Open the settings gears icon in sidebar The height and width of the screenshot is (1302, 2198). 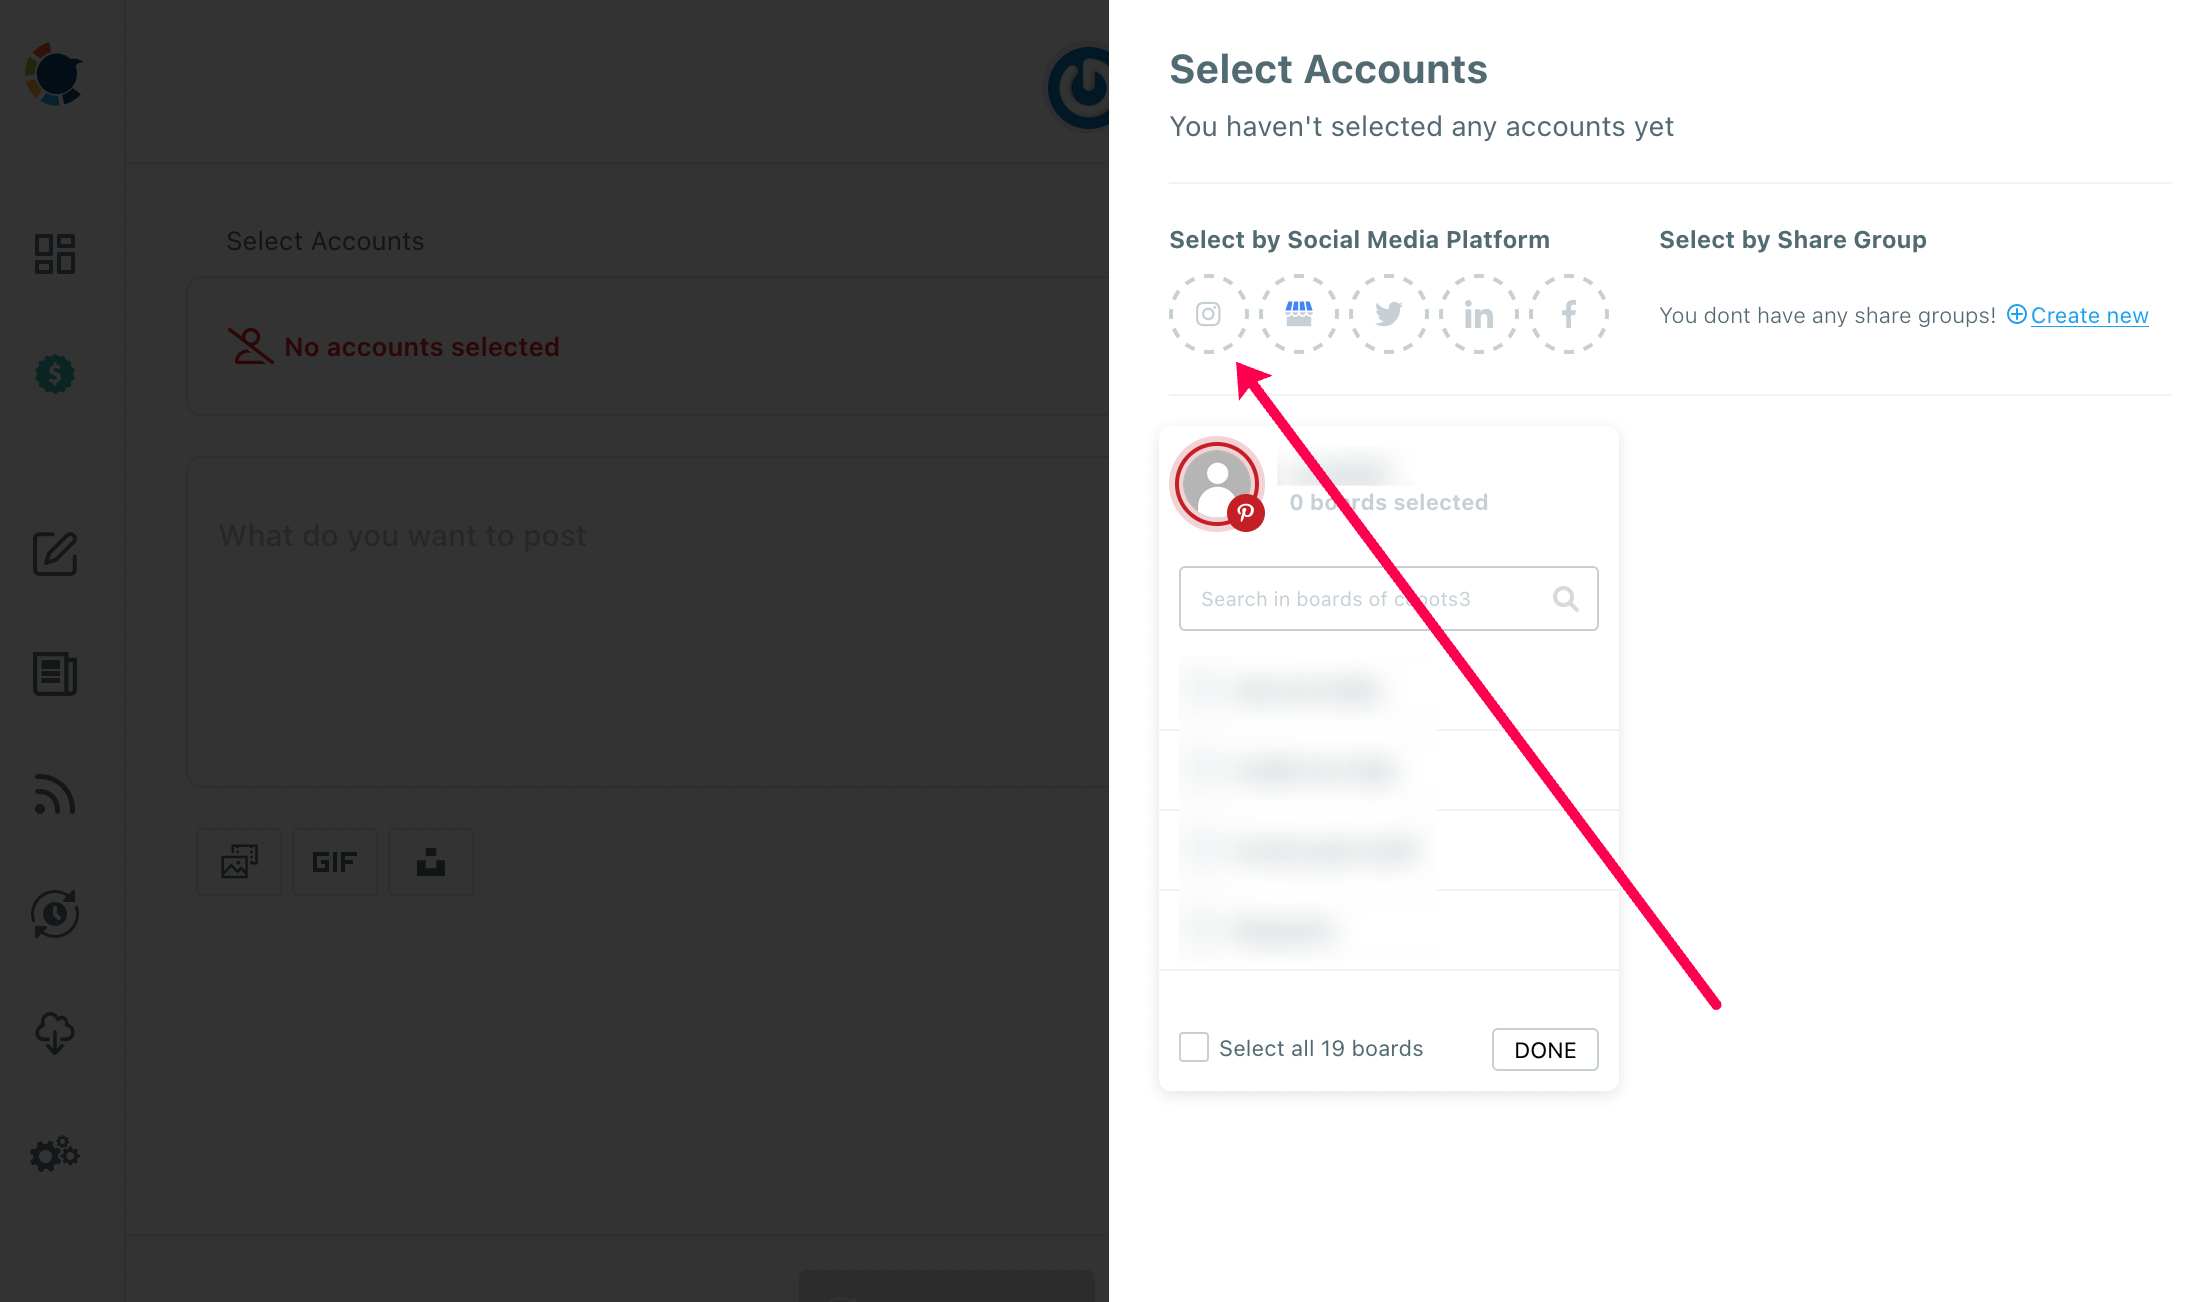(55, 1154)
